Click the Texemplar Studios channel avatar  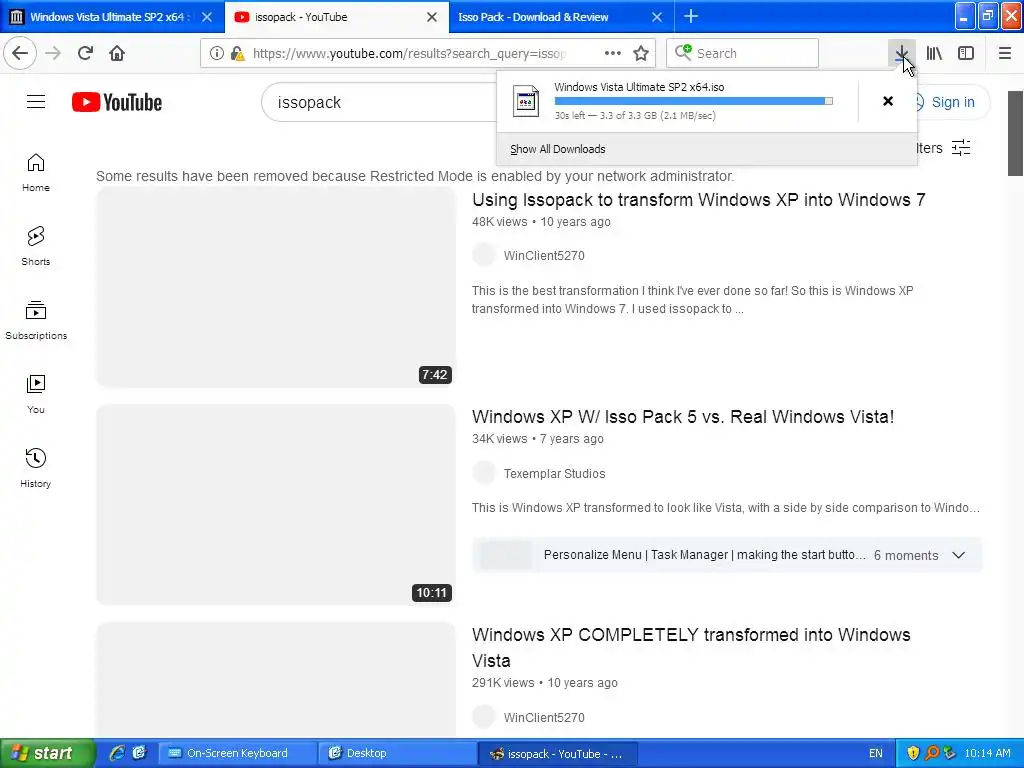pos(484,473)
